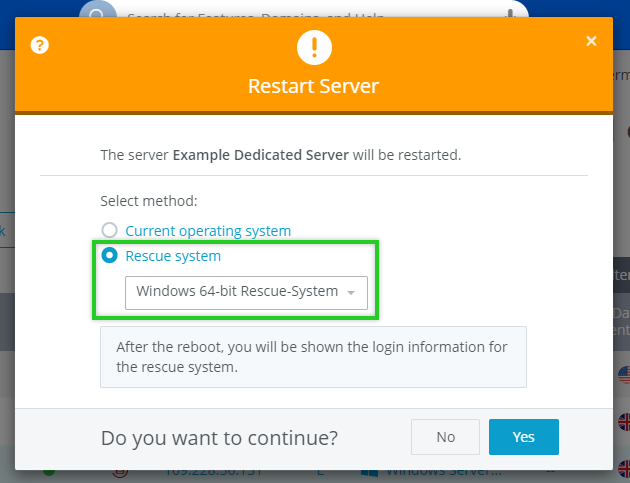Confirm restart with the Yes button
This screenshot has height=483, width=630.
click(523, 437)
